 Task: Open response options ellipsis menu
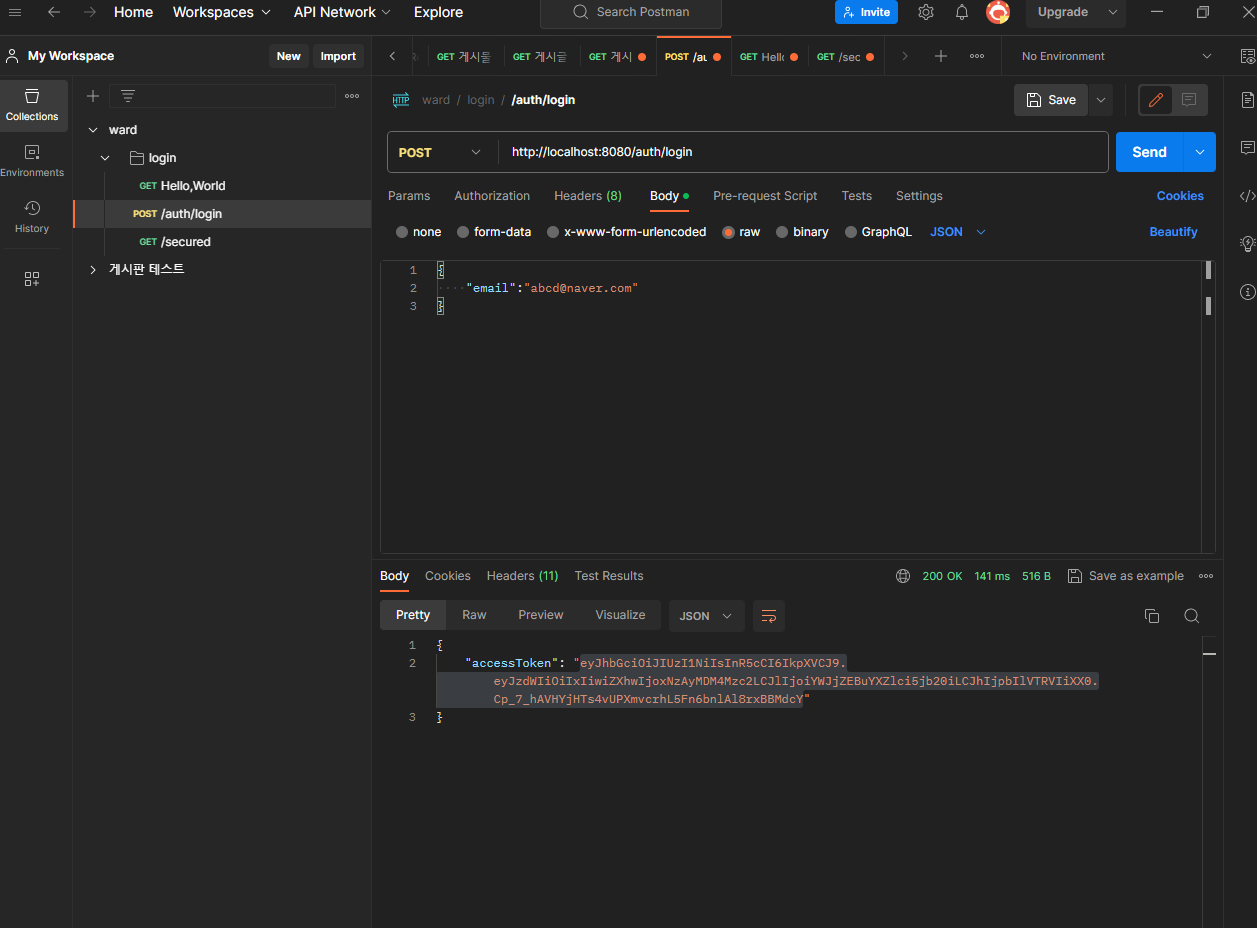click(1206, 576)
